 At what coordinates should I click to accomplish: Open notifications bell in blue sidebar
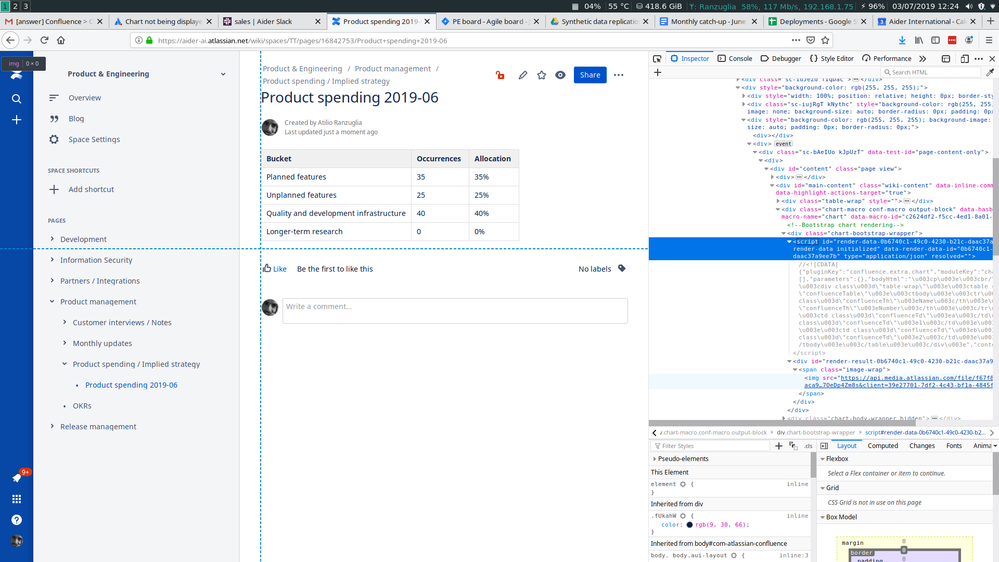pyautogui.click(x=17, y=478)
